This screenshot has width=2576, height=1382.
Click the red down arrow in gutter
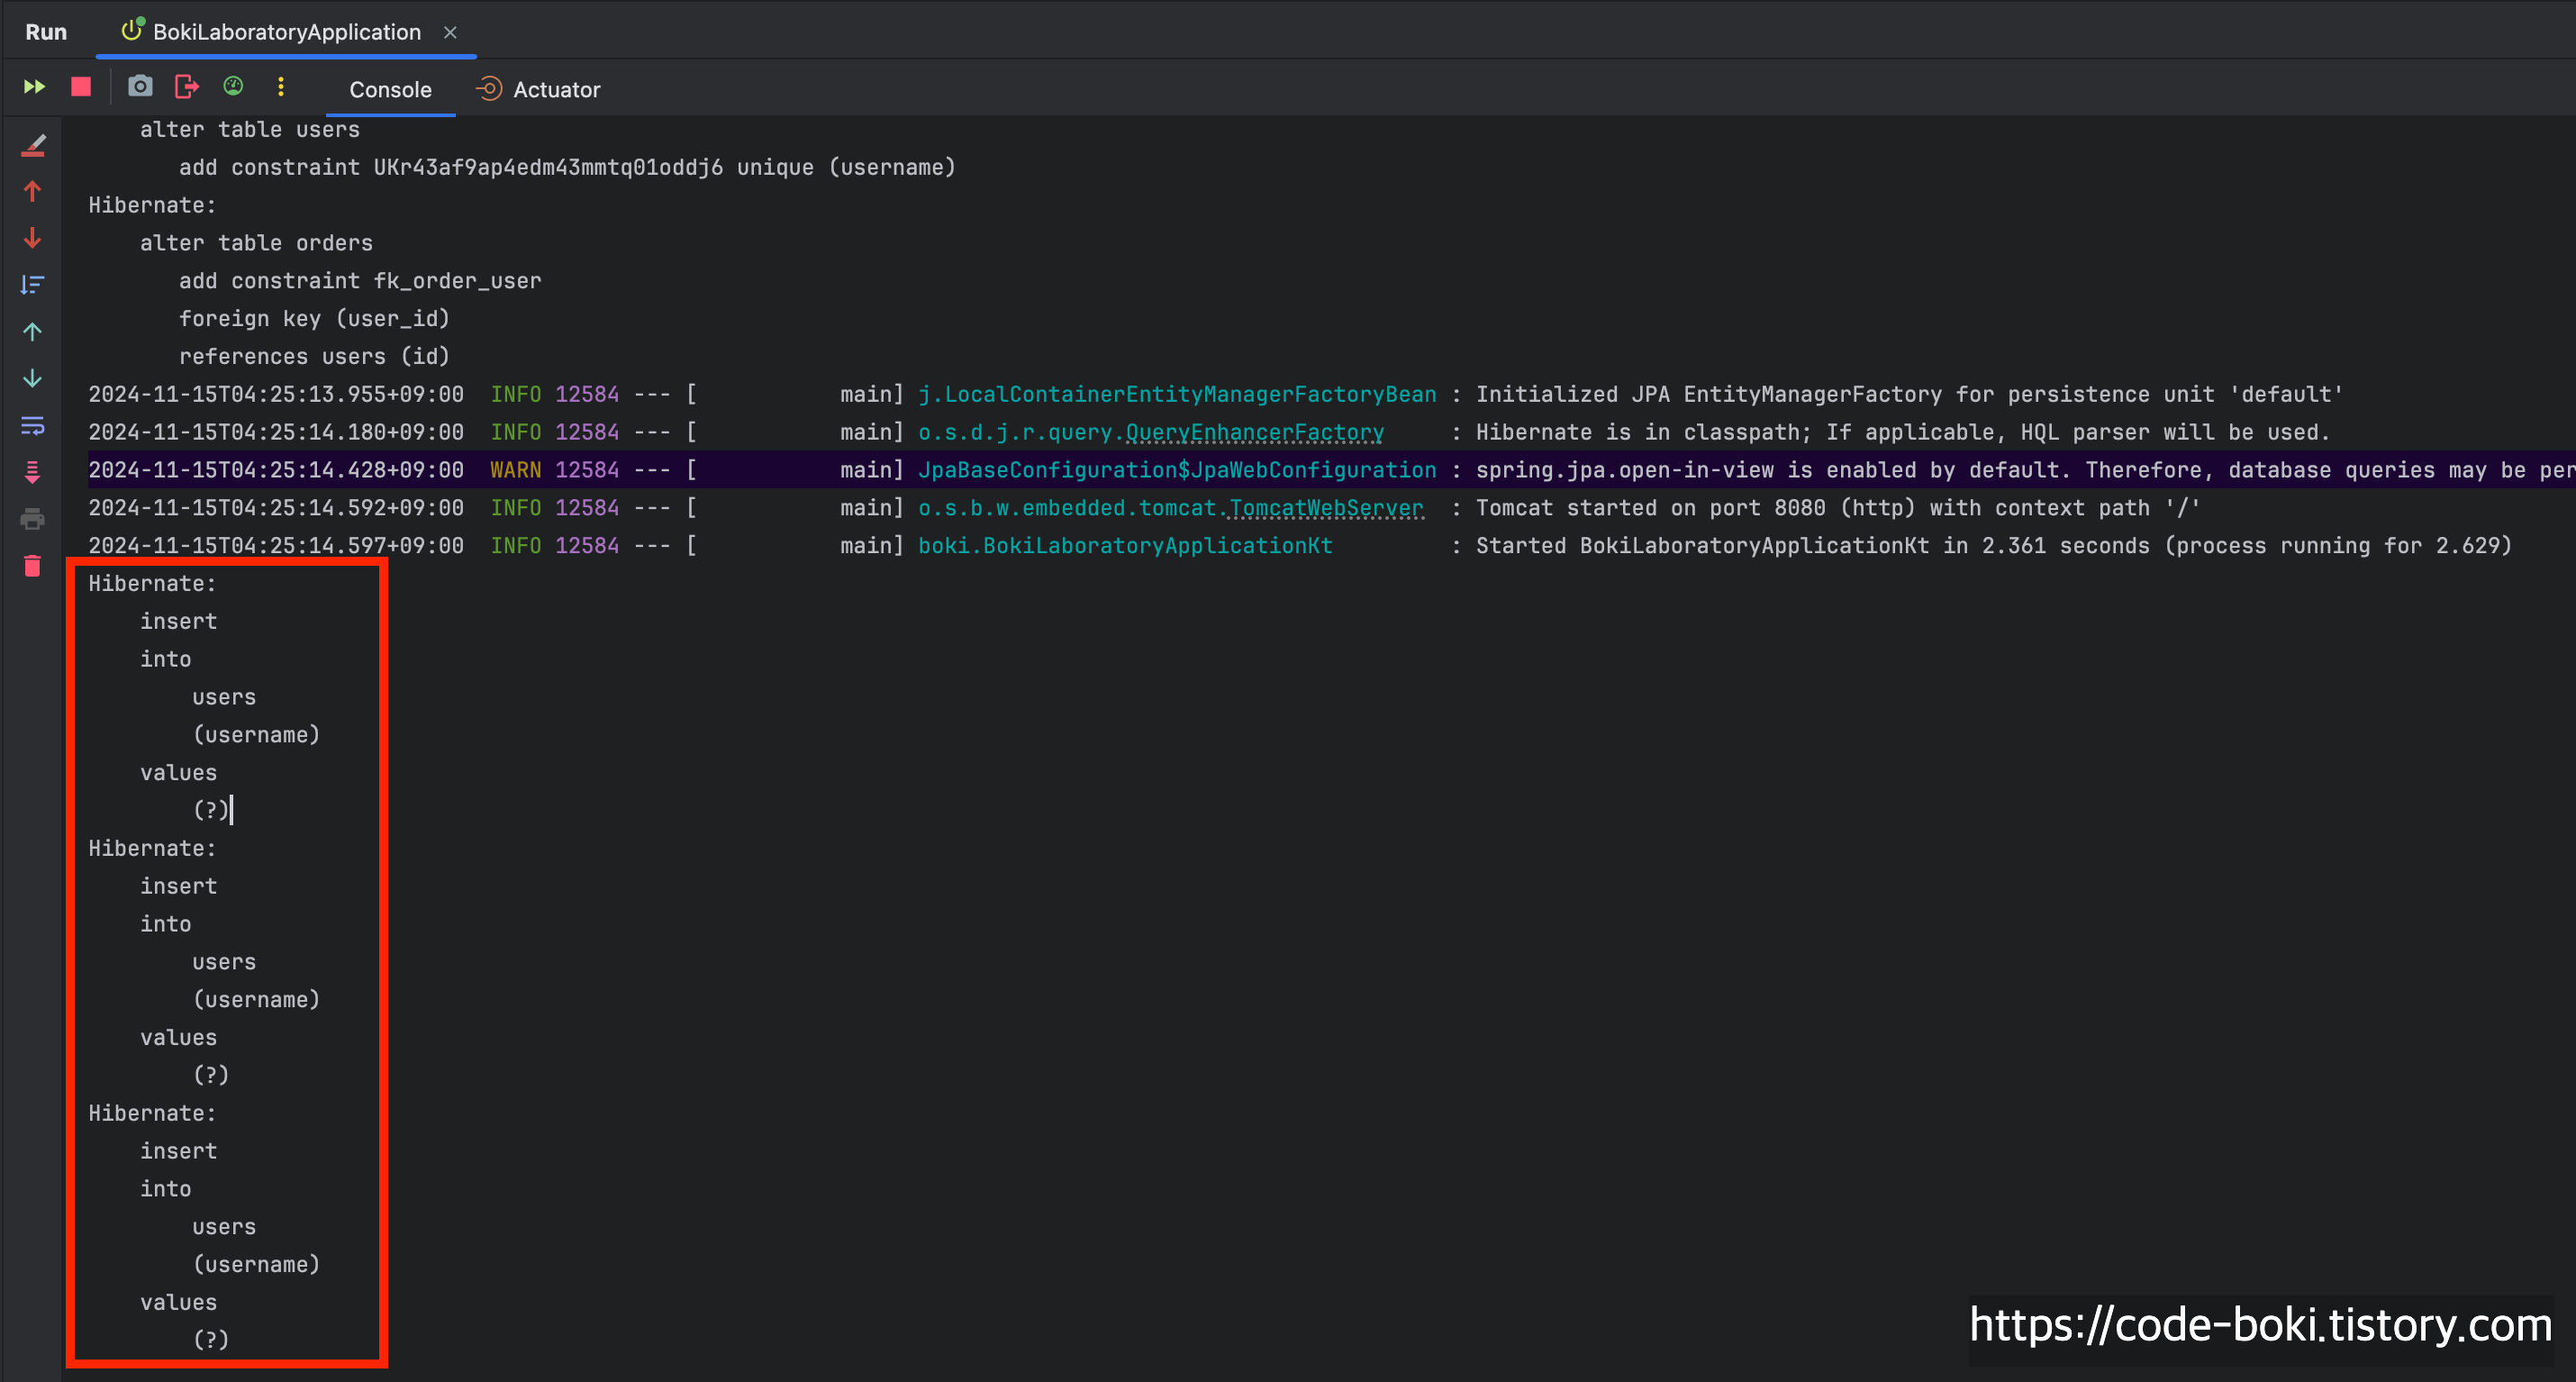click(x=33, y=238)
